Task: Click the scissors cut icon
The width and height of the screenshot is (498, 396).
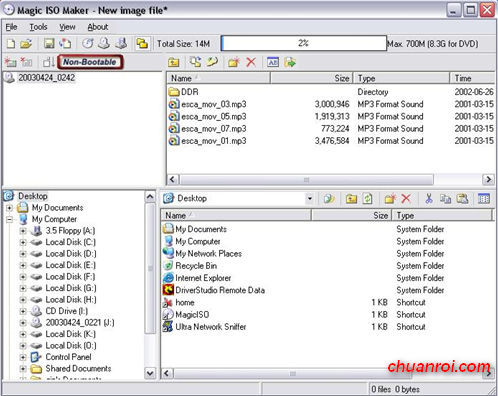Action: pyautogui.click(x=429, y=199)
